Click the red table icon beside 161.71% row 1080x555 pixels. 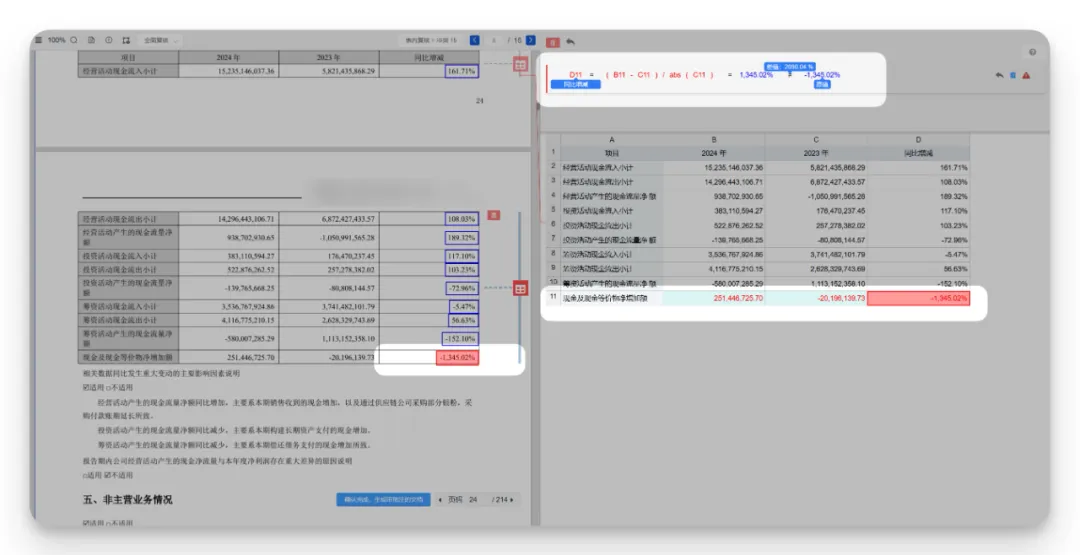point(519,65)
